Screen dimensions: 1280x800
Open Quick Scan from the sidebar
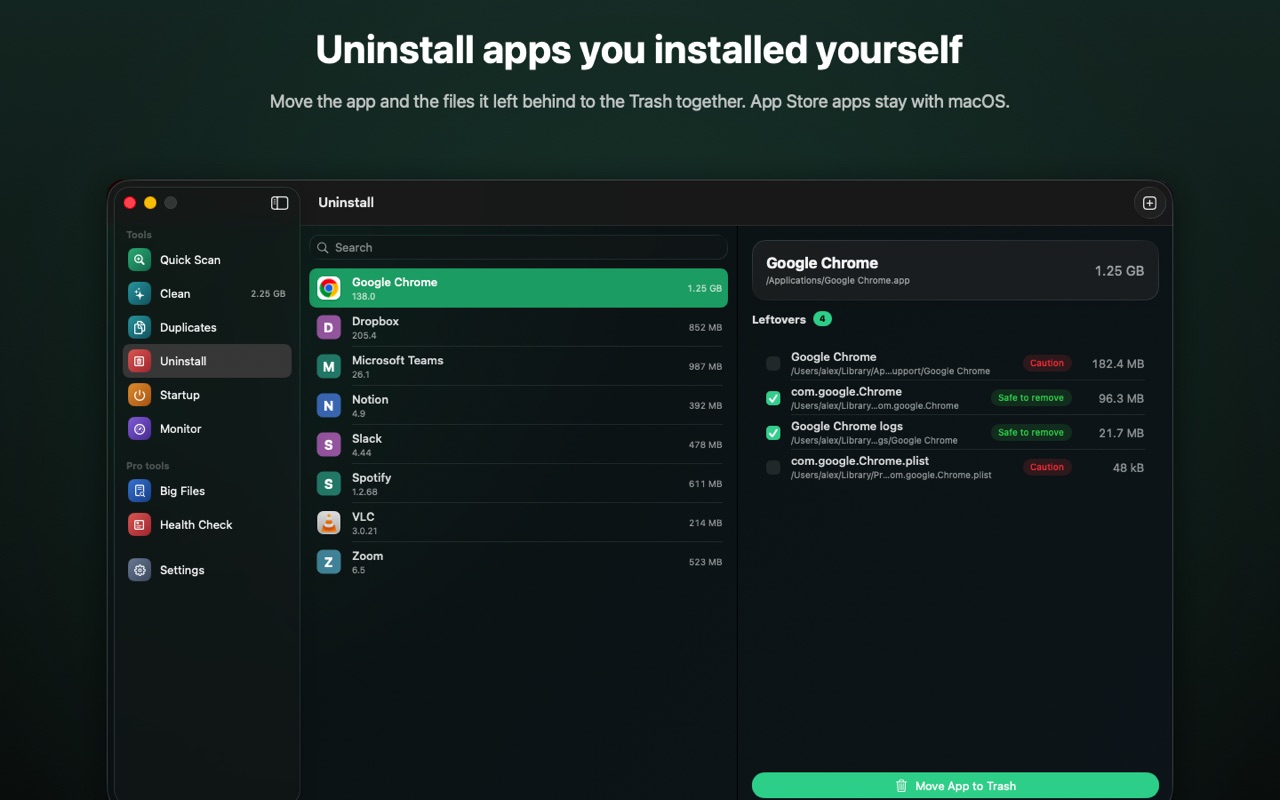tap(207, 260)
